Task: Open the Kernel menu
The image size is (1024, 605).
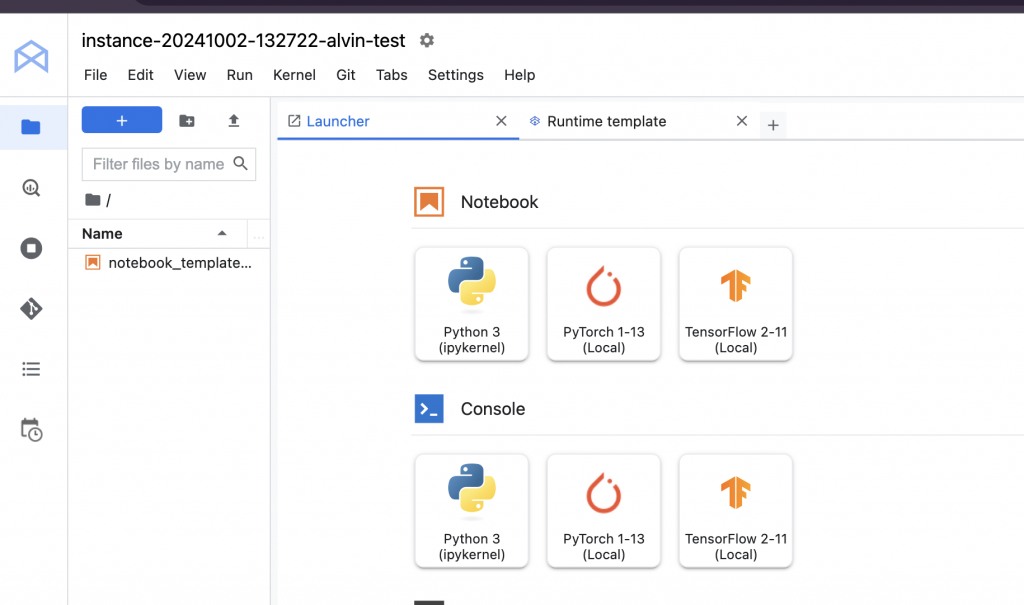Action: [294, 75]
